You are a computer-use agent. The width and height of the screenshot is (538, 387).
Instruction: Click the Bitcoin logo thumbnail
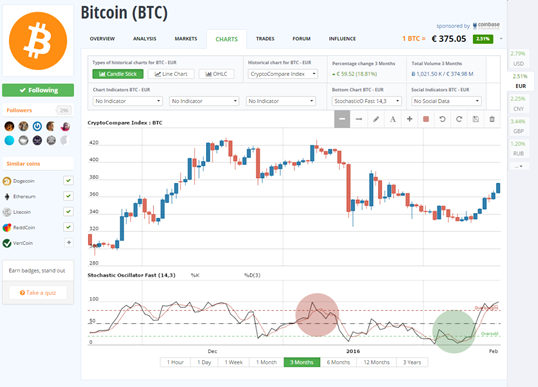[38, 41]
